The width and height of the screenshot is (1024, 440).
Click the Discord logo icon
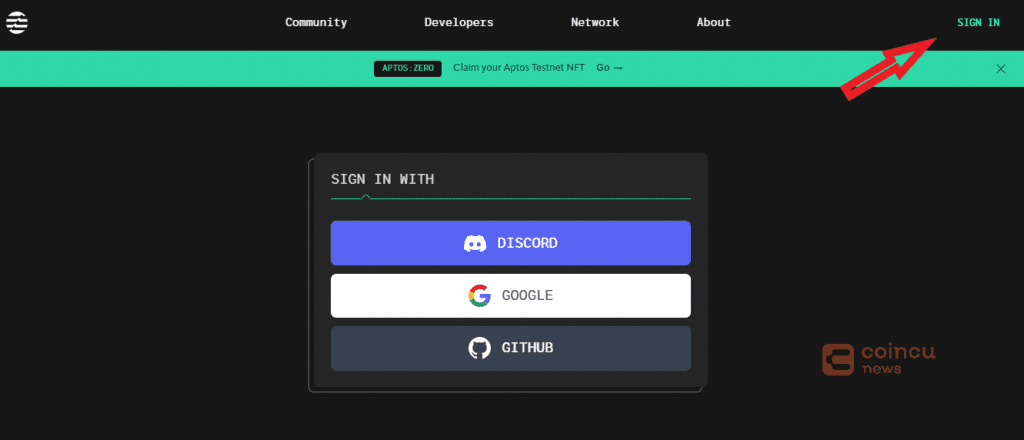tap(475, 244)
